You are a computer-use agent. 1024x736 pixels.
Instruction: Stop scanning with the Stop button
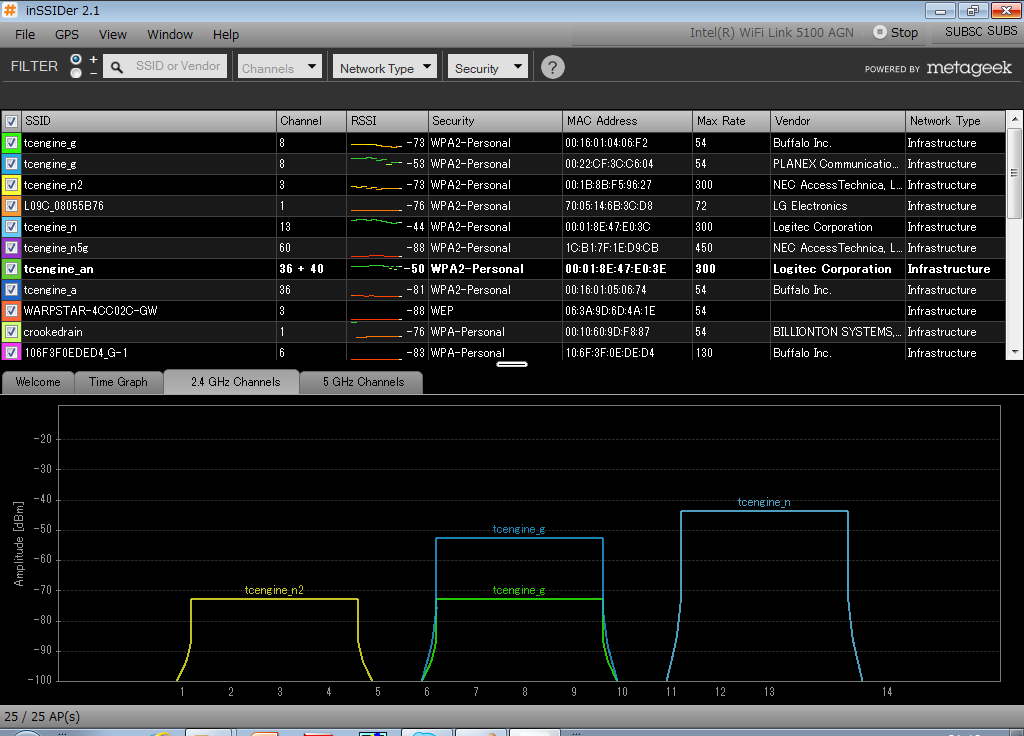pos(896,33)
